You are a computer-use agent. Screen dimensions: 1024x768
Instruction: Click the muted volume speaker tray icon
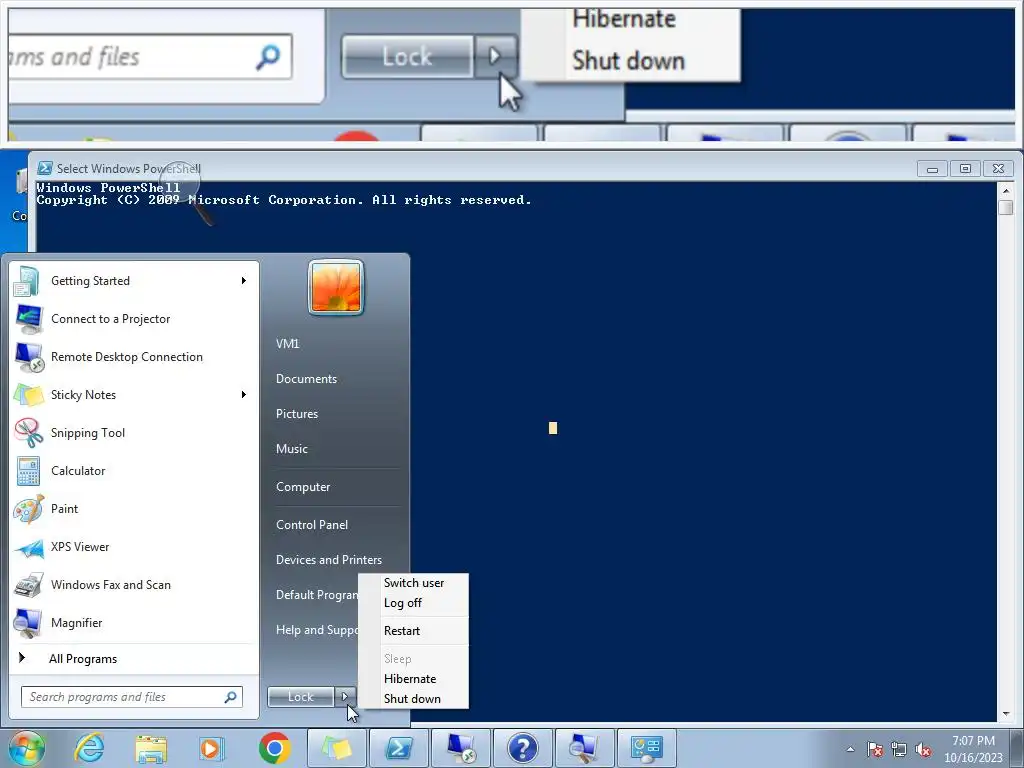point(923,749)
